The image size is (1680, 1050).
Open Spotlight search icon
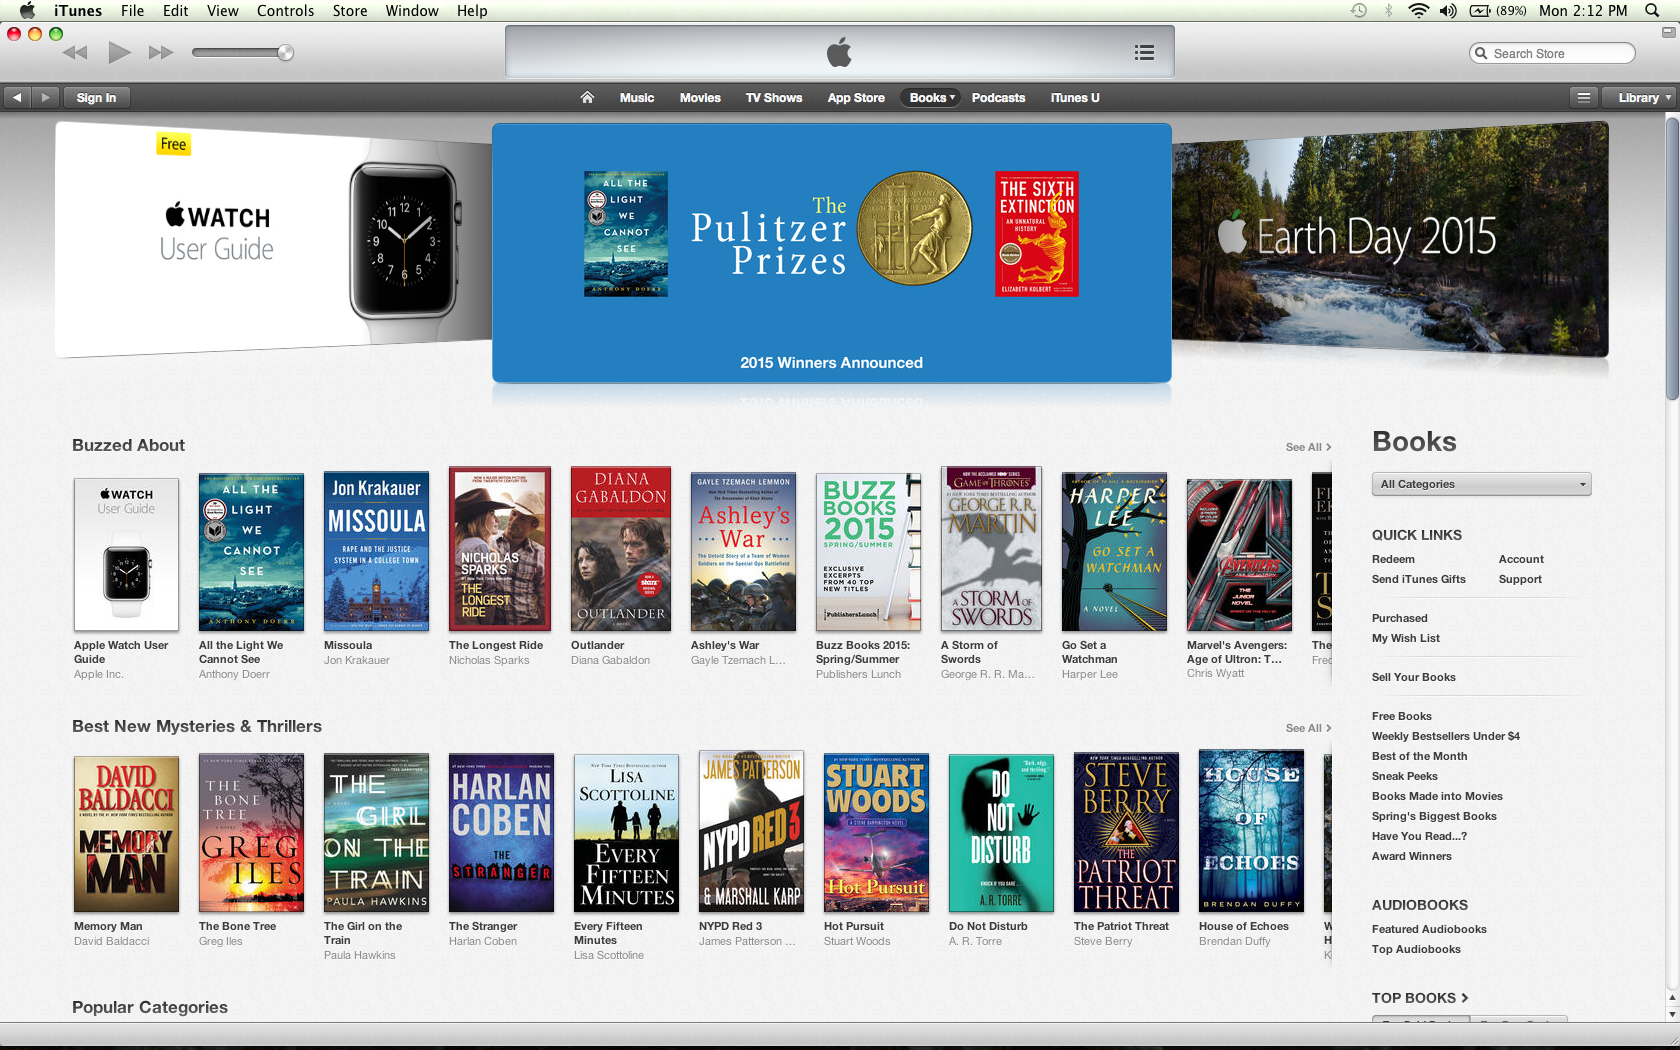(1652, 11)
